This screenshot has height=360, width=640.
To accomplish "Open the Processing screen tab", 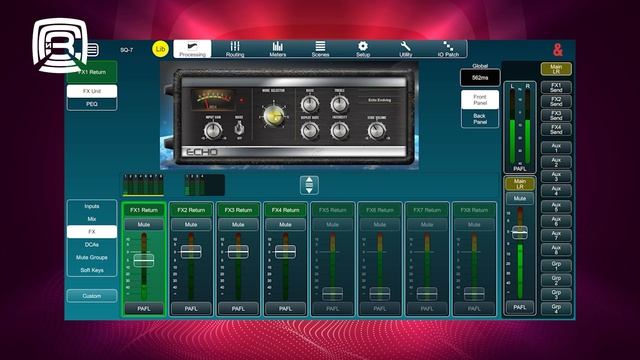I will tap(192, 49).
